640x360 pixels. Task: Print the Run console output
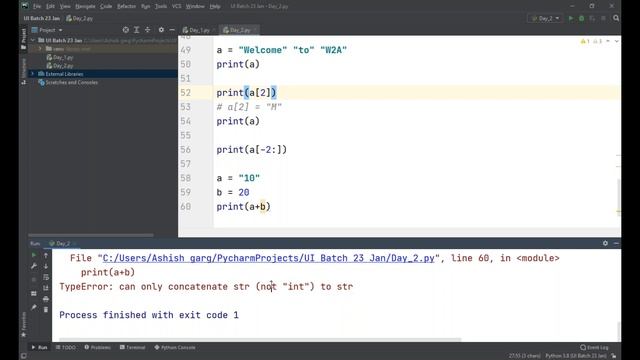click(x=46, y=299)
